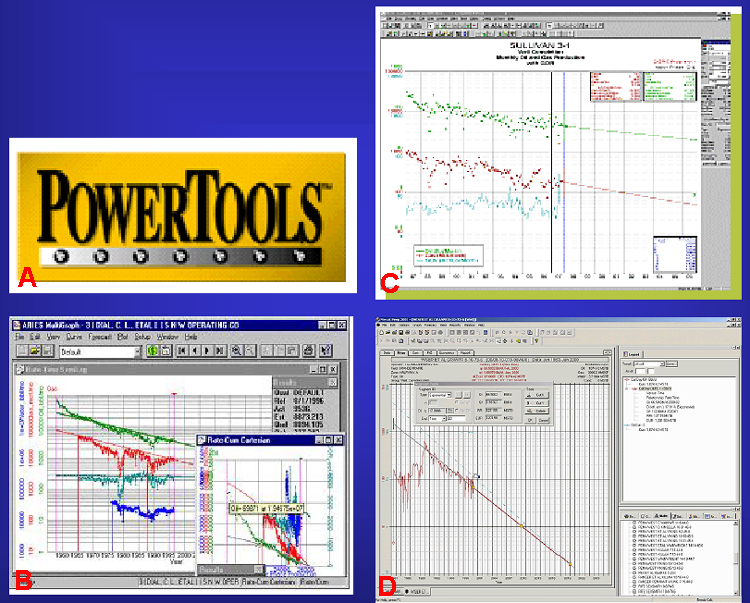Click the green globe icon in ARIES toolbar
750x603 pixels.
click(152, 351)
